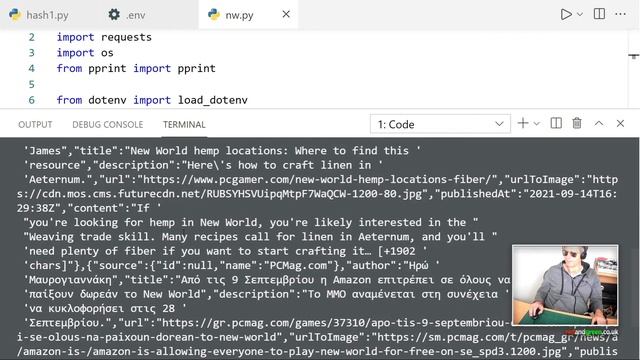Click line number 6 in the gutter
Screen dimensions: 640x360
31,100
